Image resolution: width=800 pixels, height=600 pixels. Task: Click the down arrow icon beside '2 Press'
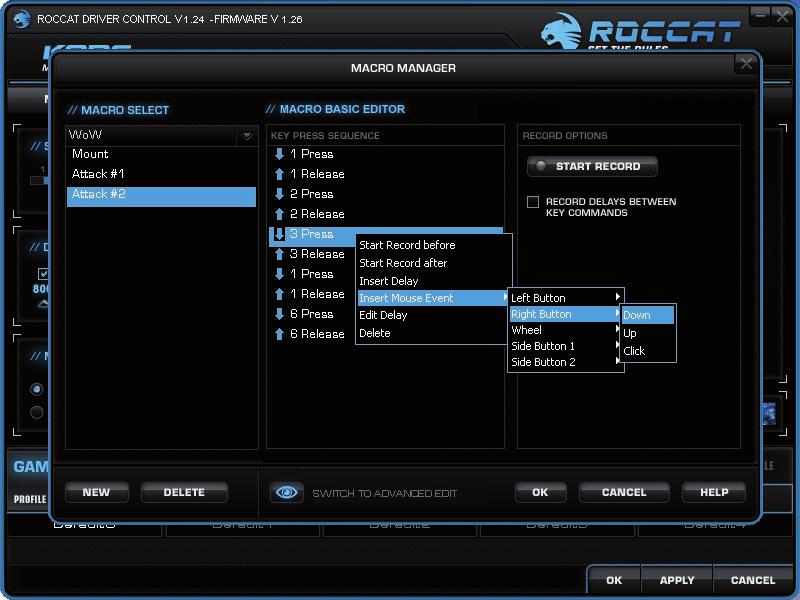point(279,194)
